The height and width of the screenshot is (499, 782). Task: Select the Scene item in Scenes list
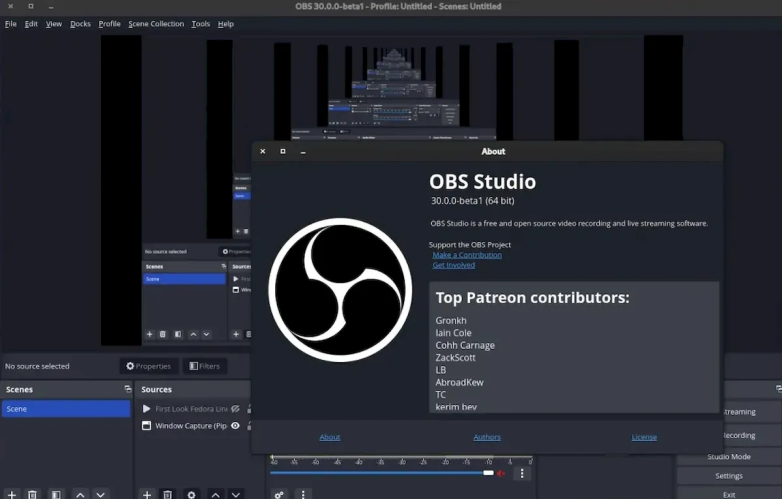(66, 409)
